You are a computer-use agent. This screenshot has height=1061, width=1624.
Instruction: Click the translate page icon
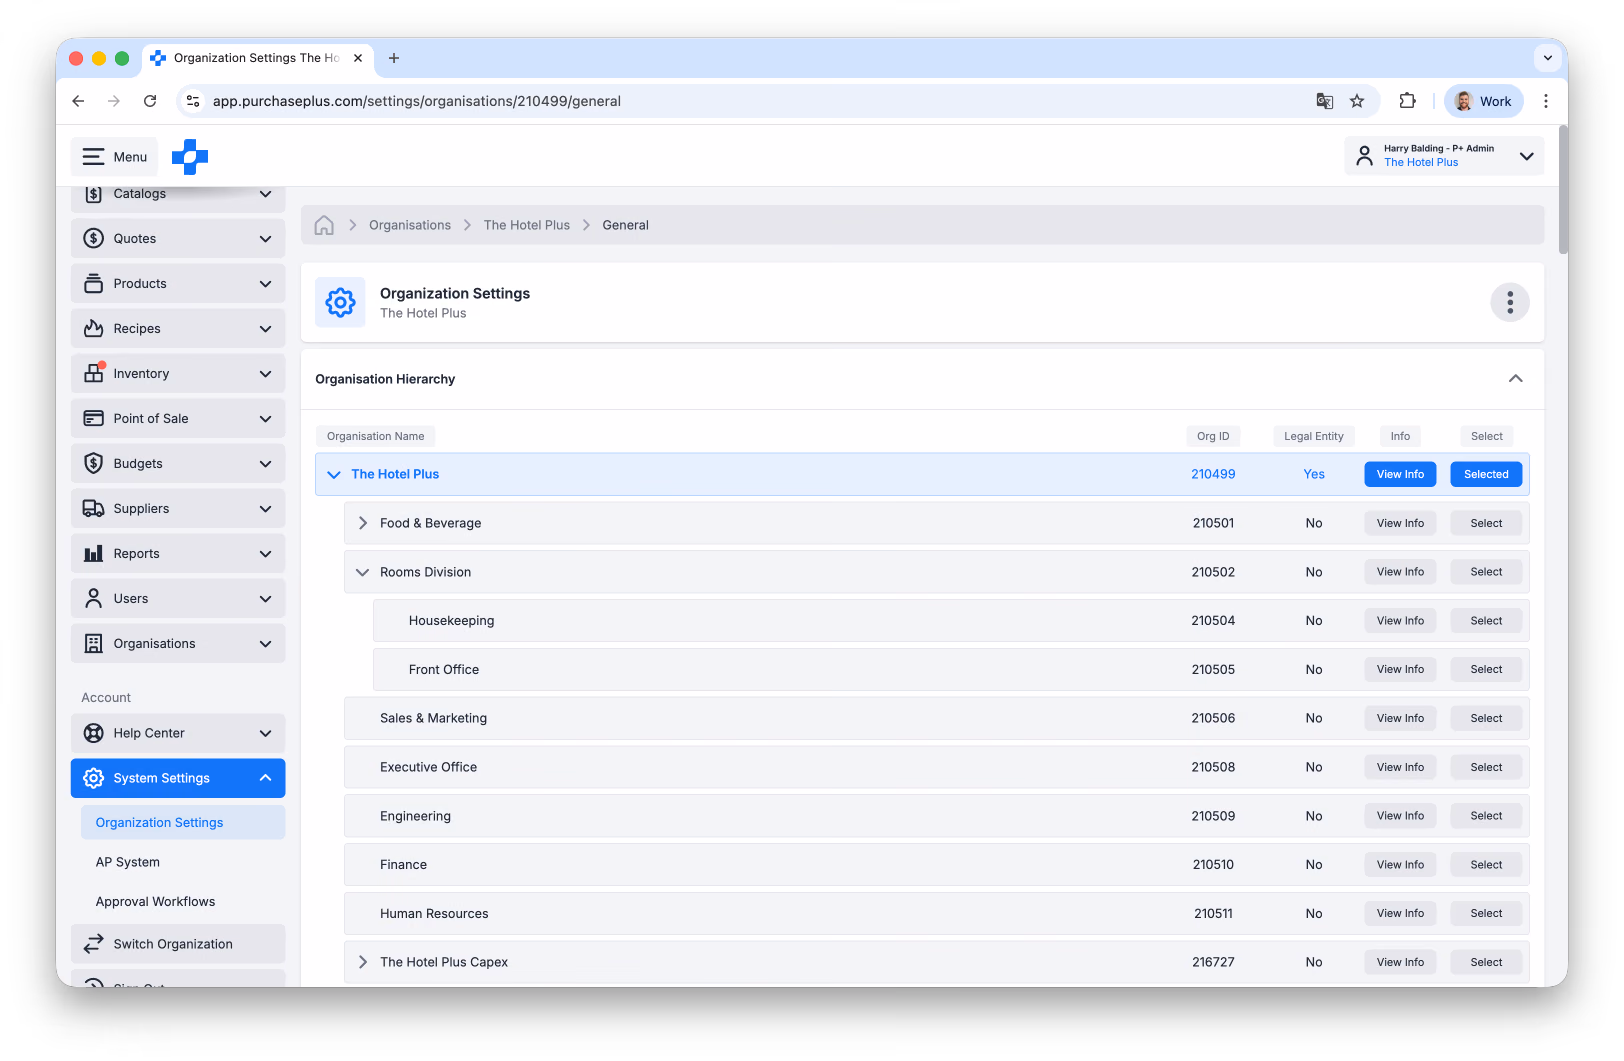(1324, 101)
